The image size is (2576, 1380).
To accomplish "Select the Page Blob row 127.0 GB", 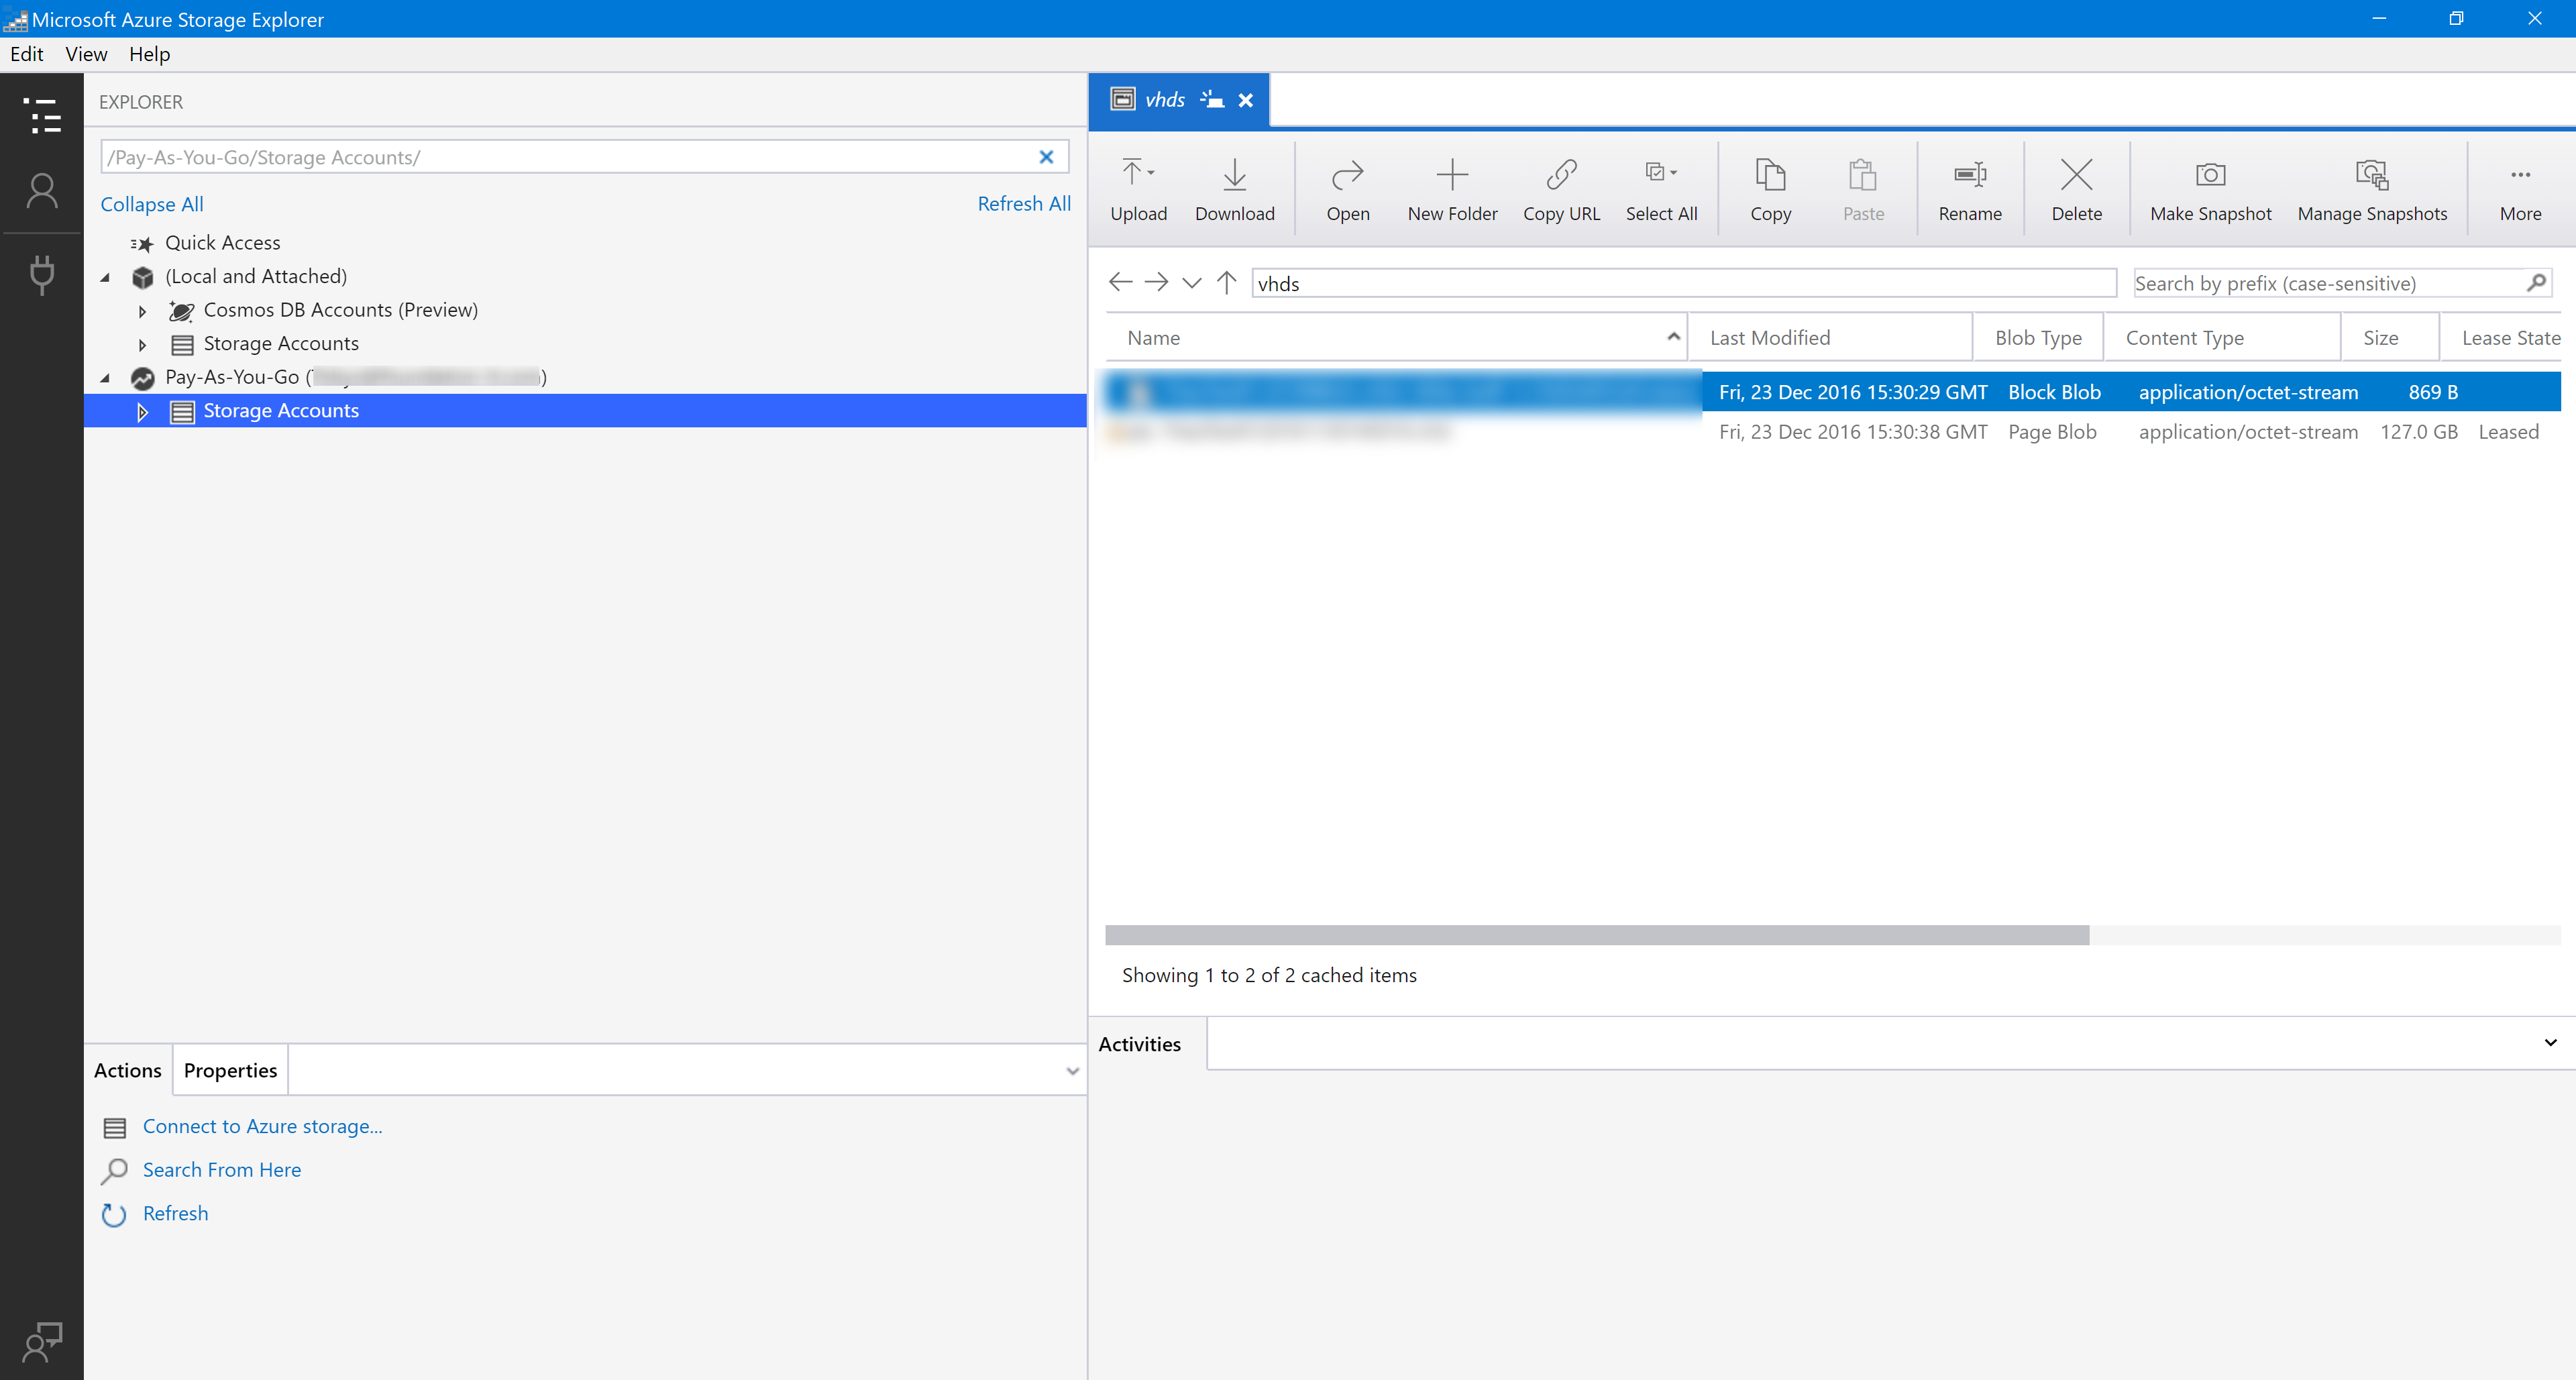I will [x=1832, y=431].
